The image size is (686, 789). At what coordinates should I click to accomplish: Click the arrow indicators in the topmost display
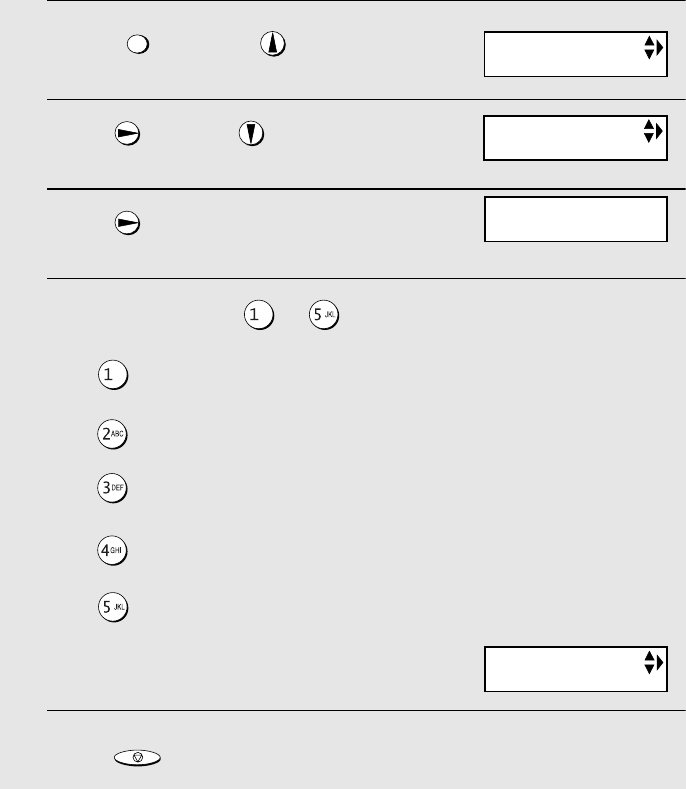(x=653, y=47)
